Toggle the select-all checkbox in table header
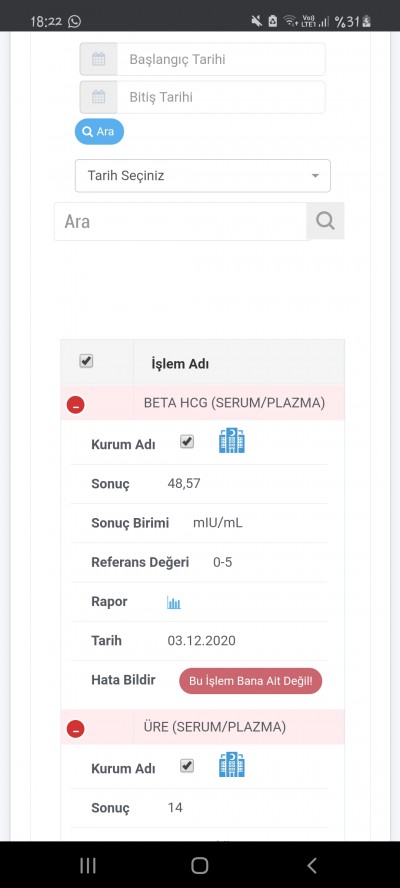The width and height of the screenshot is (400, 888). (86, 361)
